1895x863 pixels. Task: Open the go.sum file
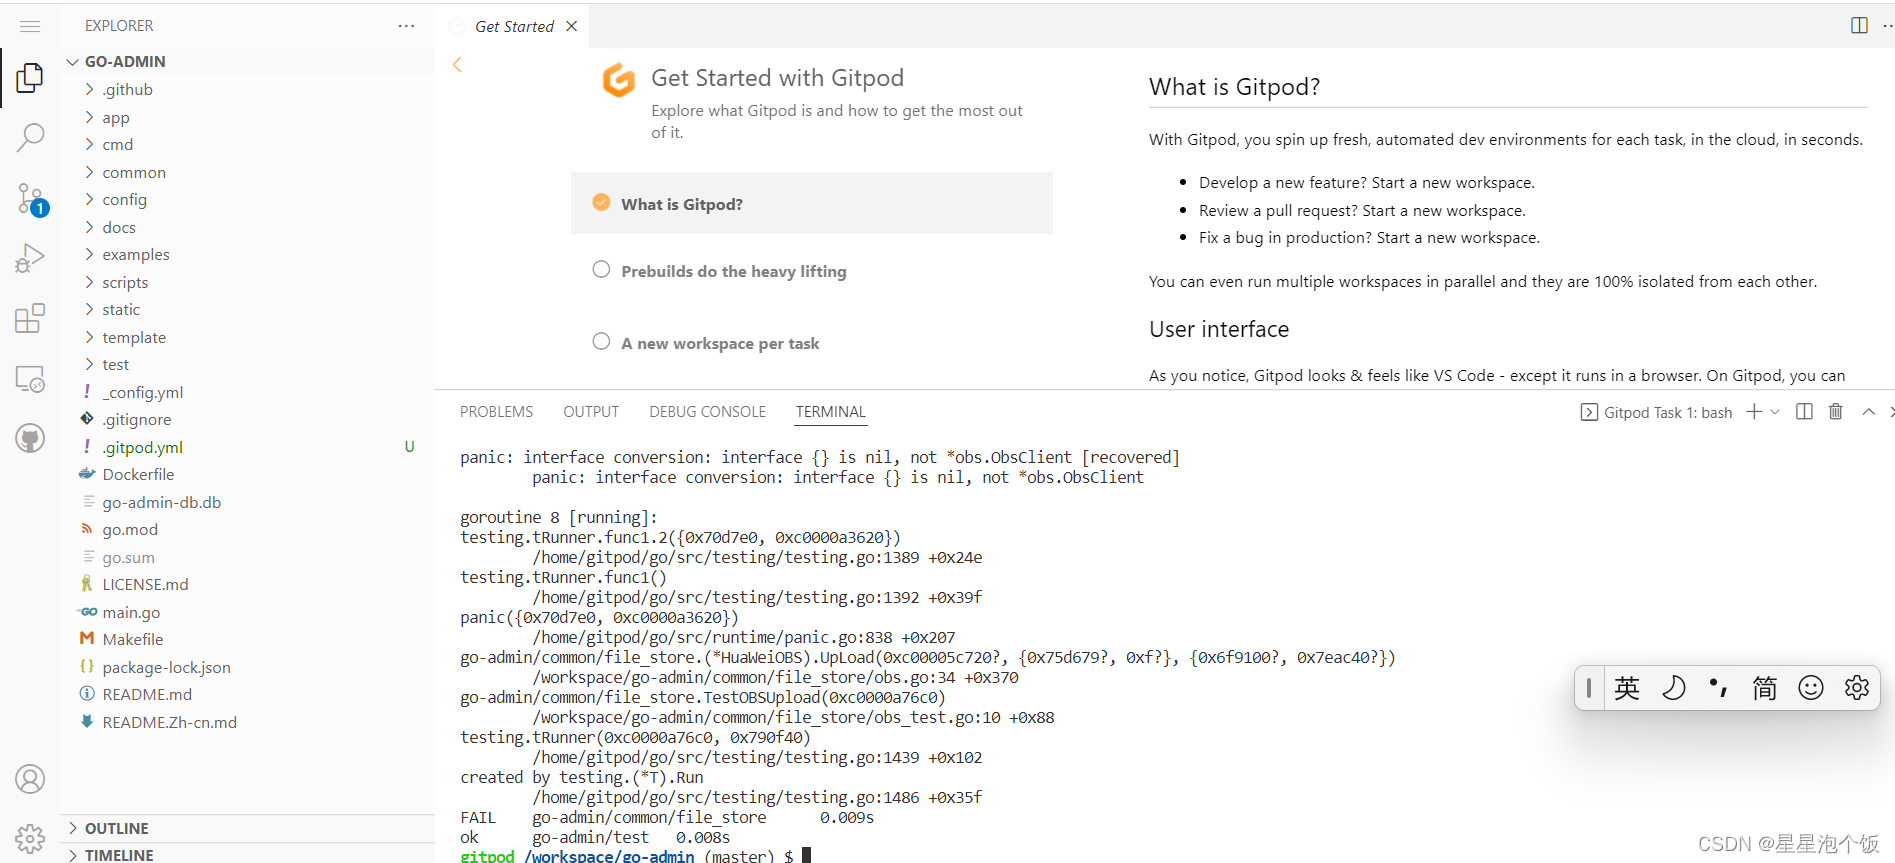point(247,557)
